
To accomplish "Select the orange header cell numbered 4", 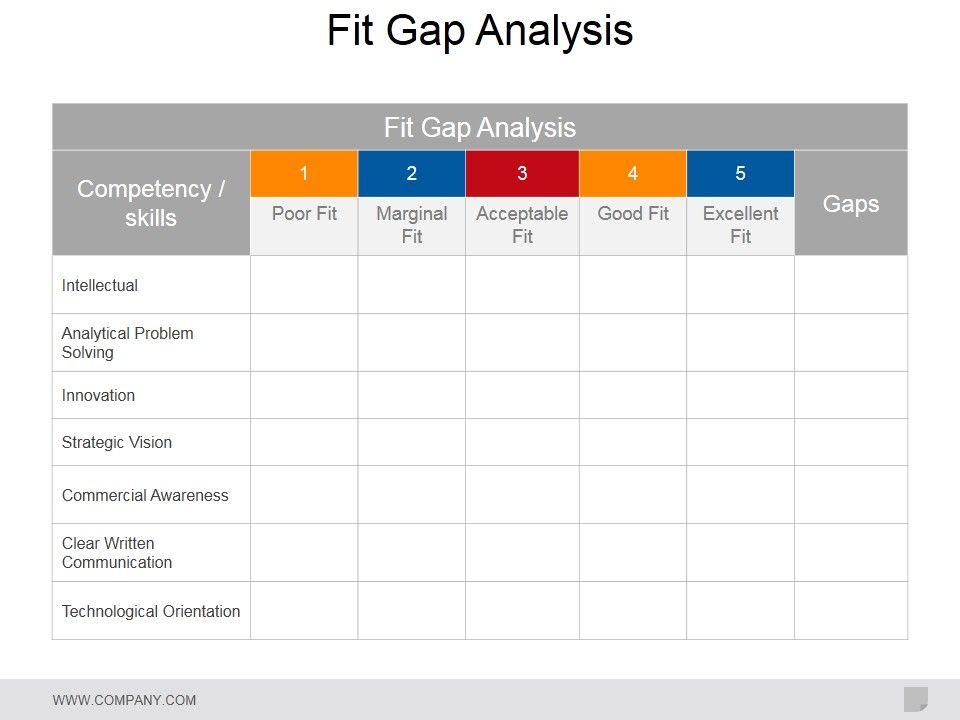I will click(633, 174).
